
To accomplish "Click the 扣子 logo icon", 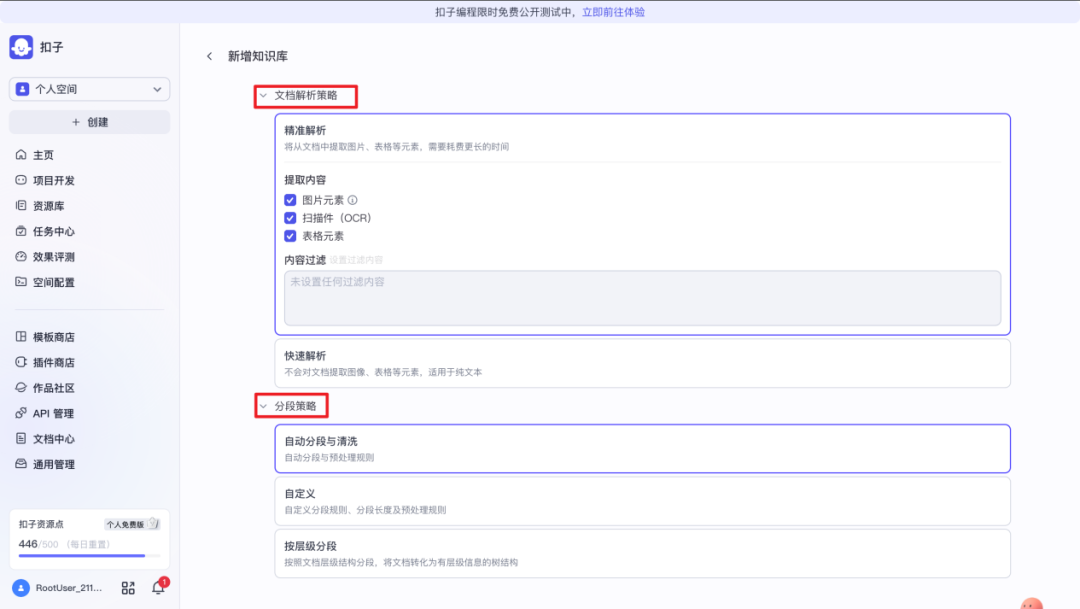I will coord(21,47).
